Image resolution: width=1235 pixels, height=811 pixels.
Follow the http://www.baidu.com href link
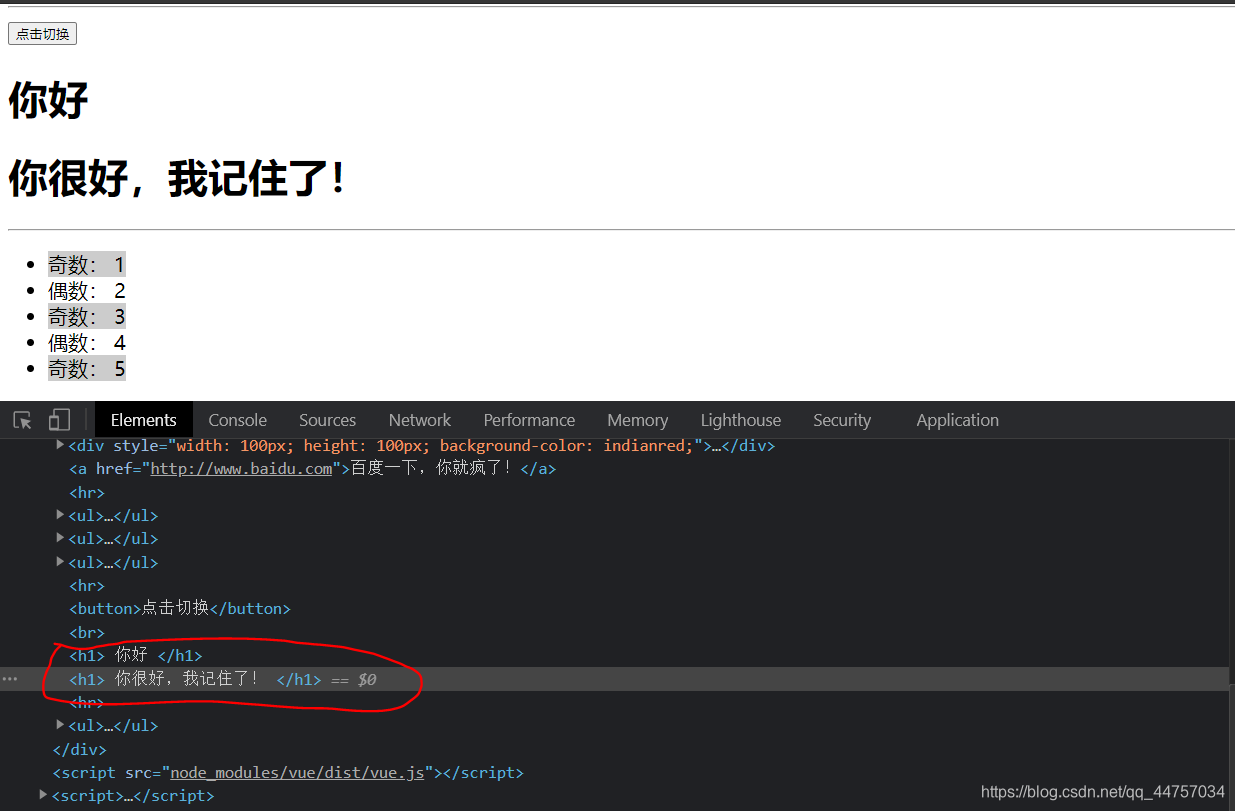click(241, 469)
